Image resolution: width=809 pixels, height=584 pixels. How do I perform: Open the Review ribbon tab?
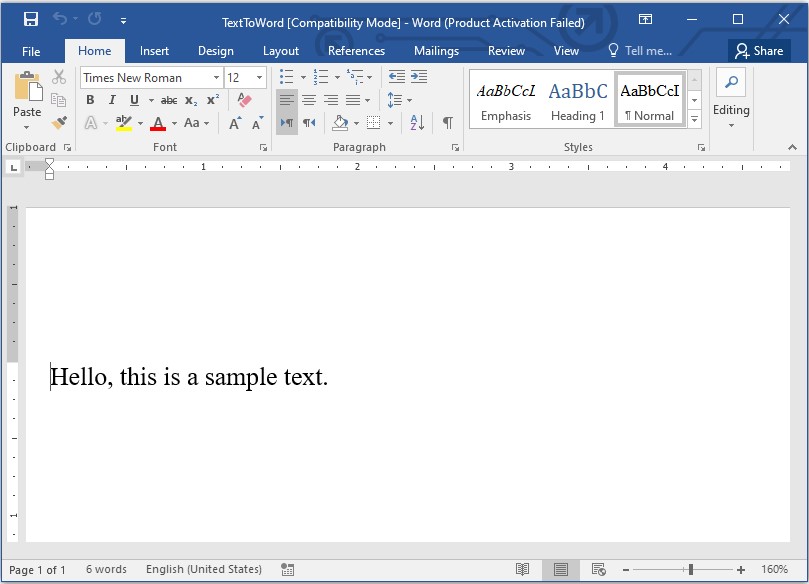coord(506,50)
